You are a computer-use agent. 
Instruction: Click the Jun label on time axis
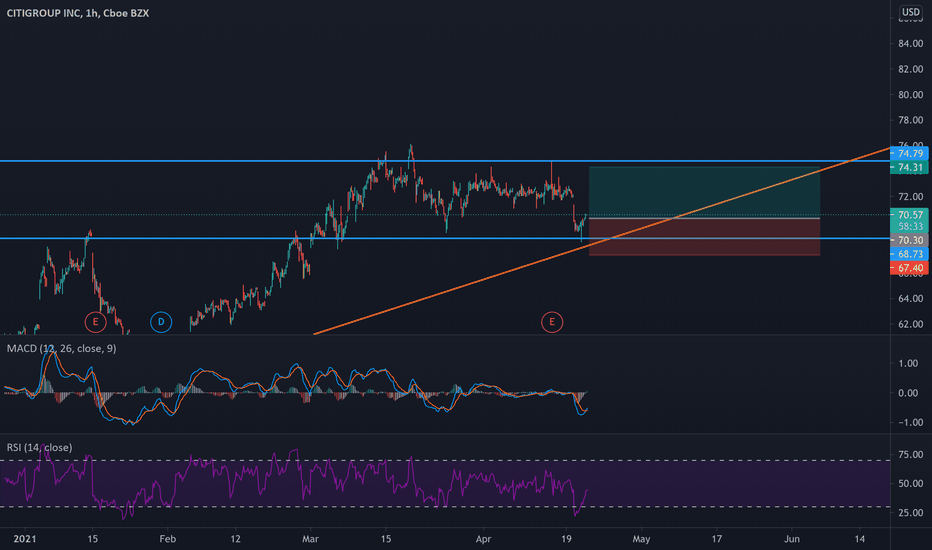792,539
